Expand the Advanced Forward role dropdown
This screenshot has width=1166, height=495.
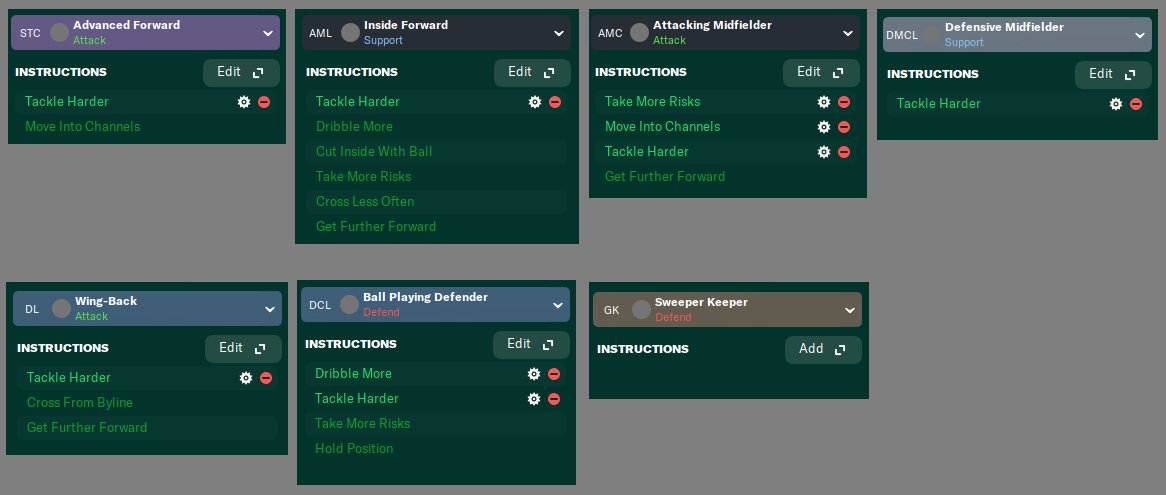[x=268, y=33]
